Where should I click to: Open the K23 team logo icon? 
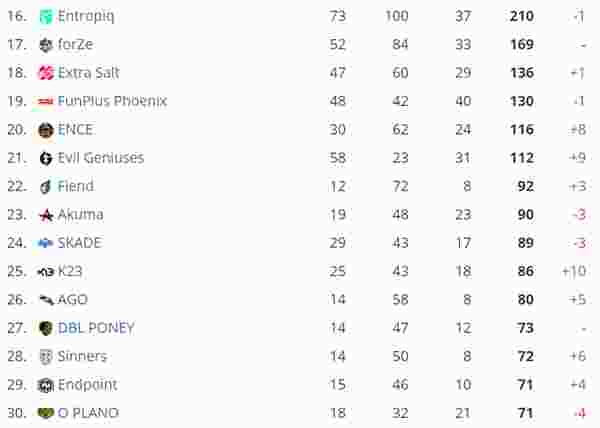coord(46,272)
